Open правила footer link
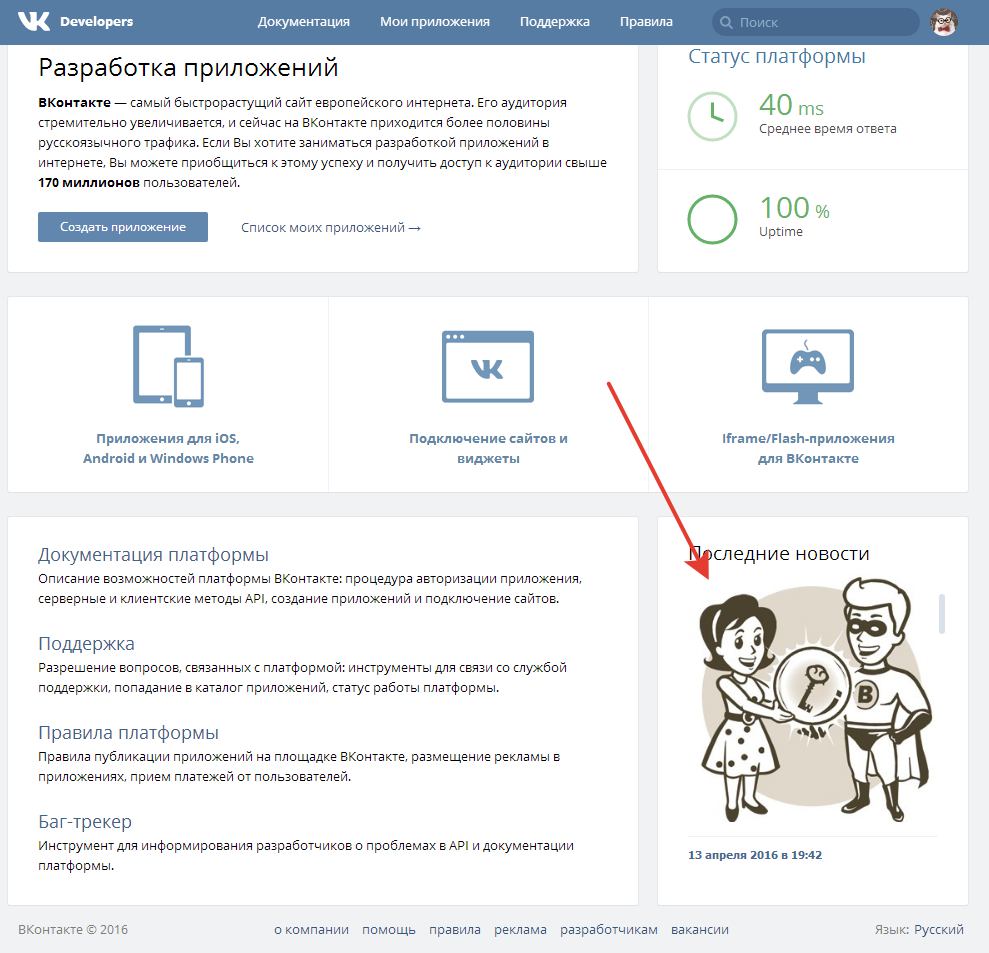 (x=455, y=929)
